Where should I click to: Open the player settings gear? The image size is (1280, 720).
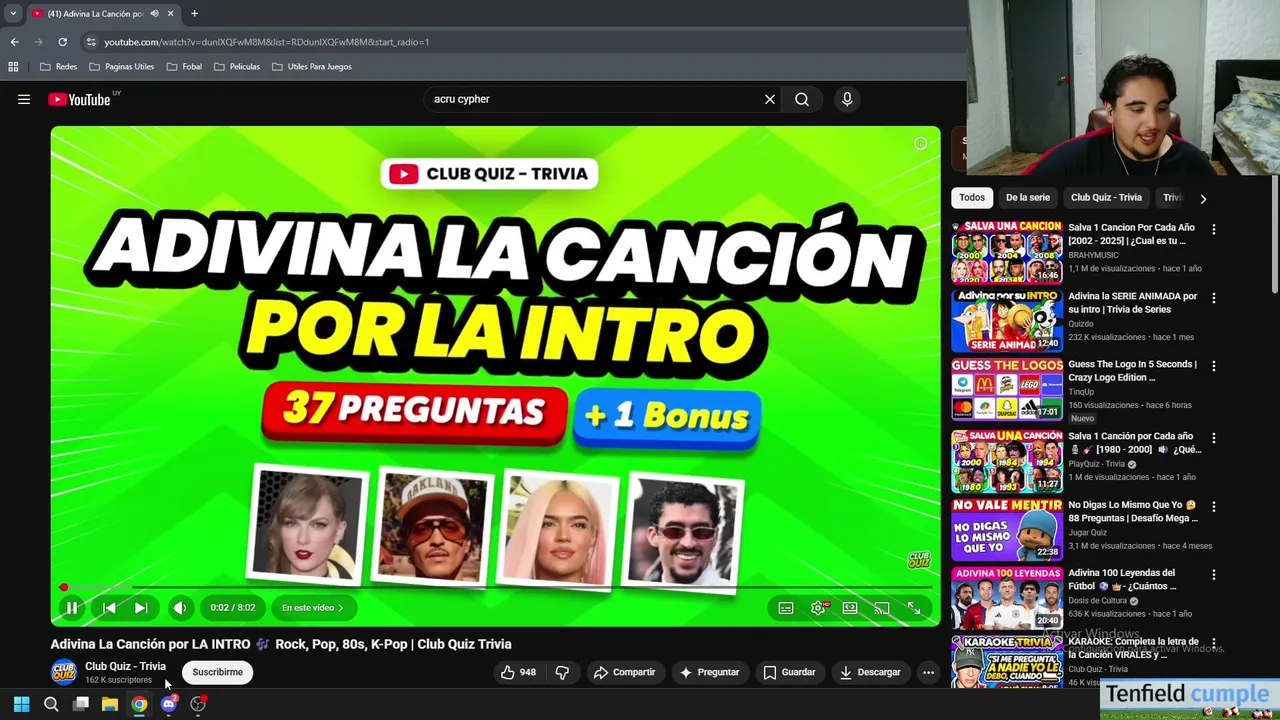[818, 608]
